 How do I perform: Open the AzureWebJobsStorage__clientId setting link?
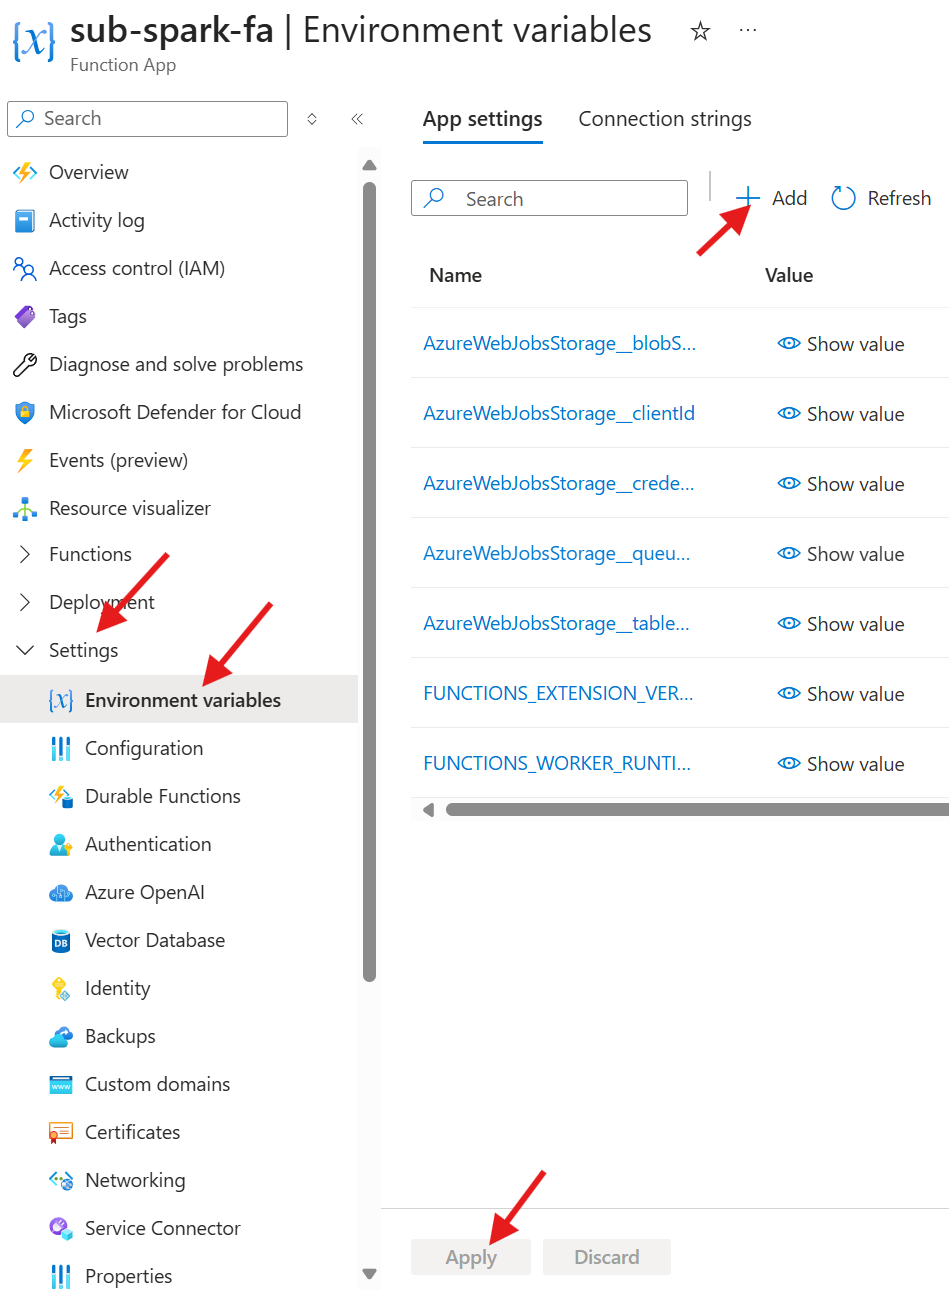point(558,413)
